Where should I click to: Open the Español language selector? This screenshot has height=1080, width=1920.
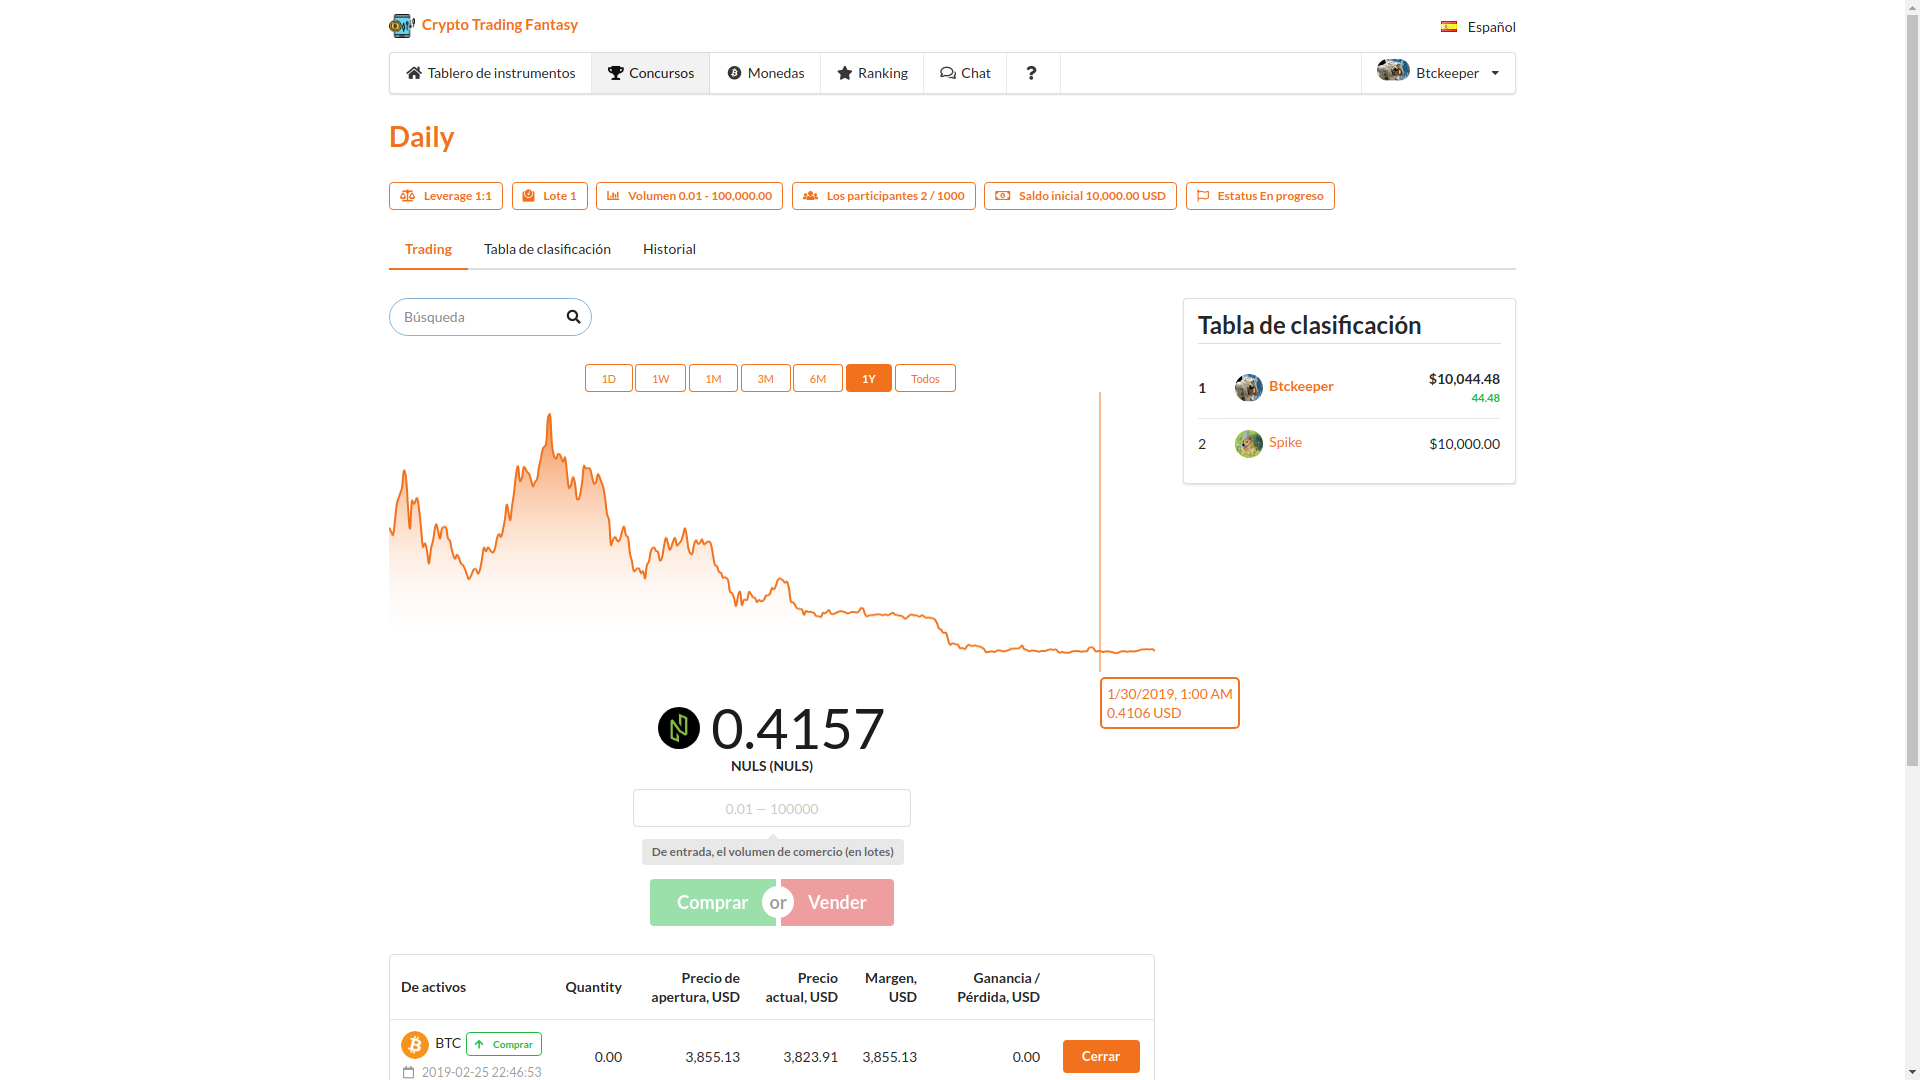coord(1491,27)
